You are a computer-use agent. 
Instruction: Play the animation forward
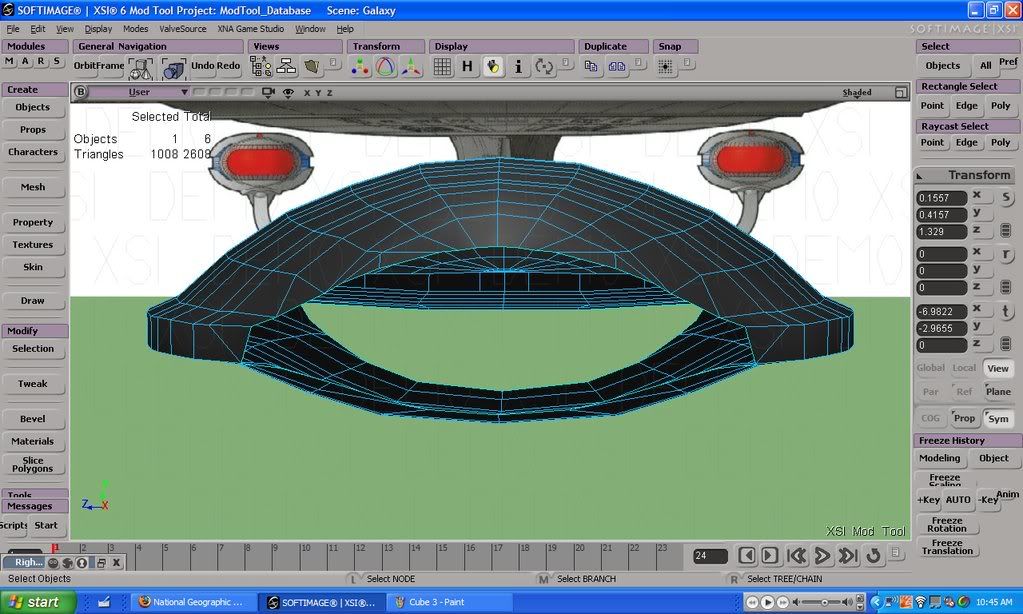pos(822,555)
